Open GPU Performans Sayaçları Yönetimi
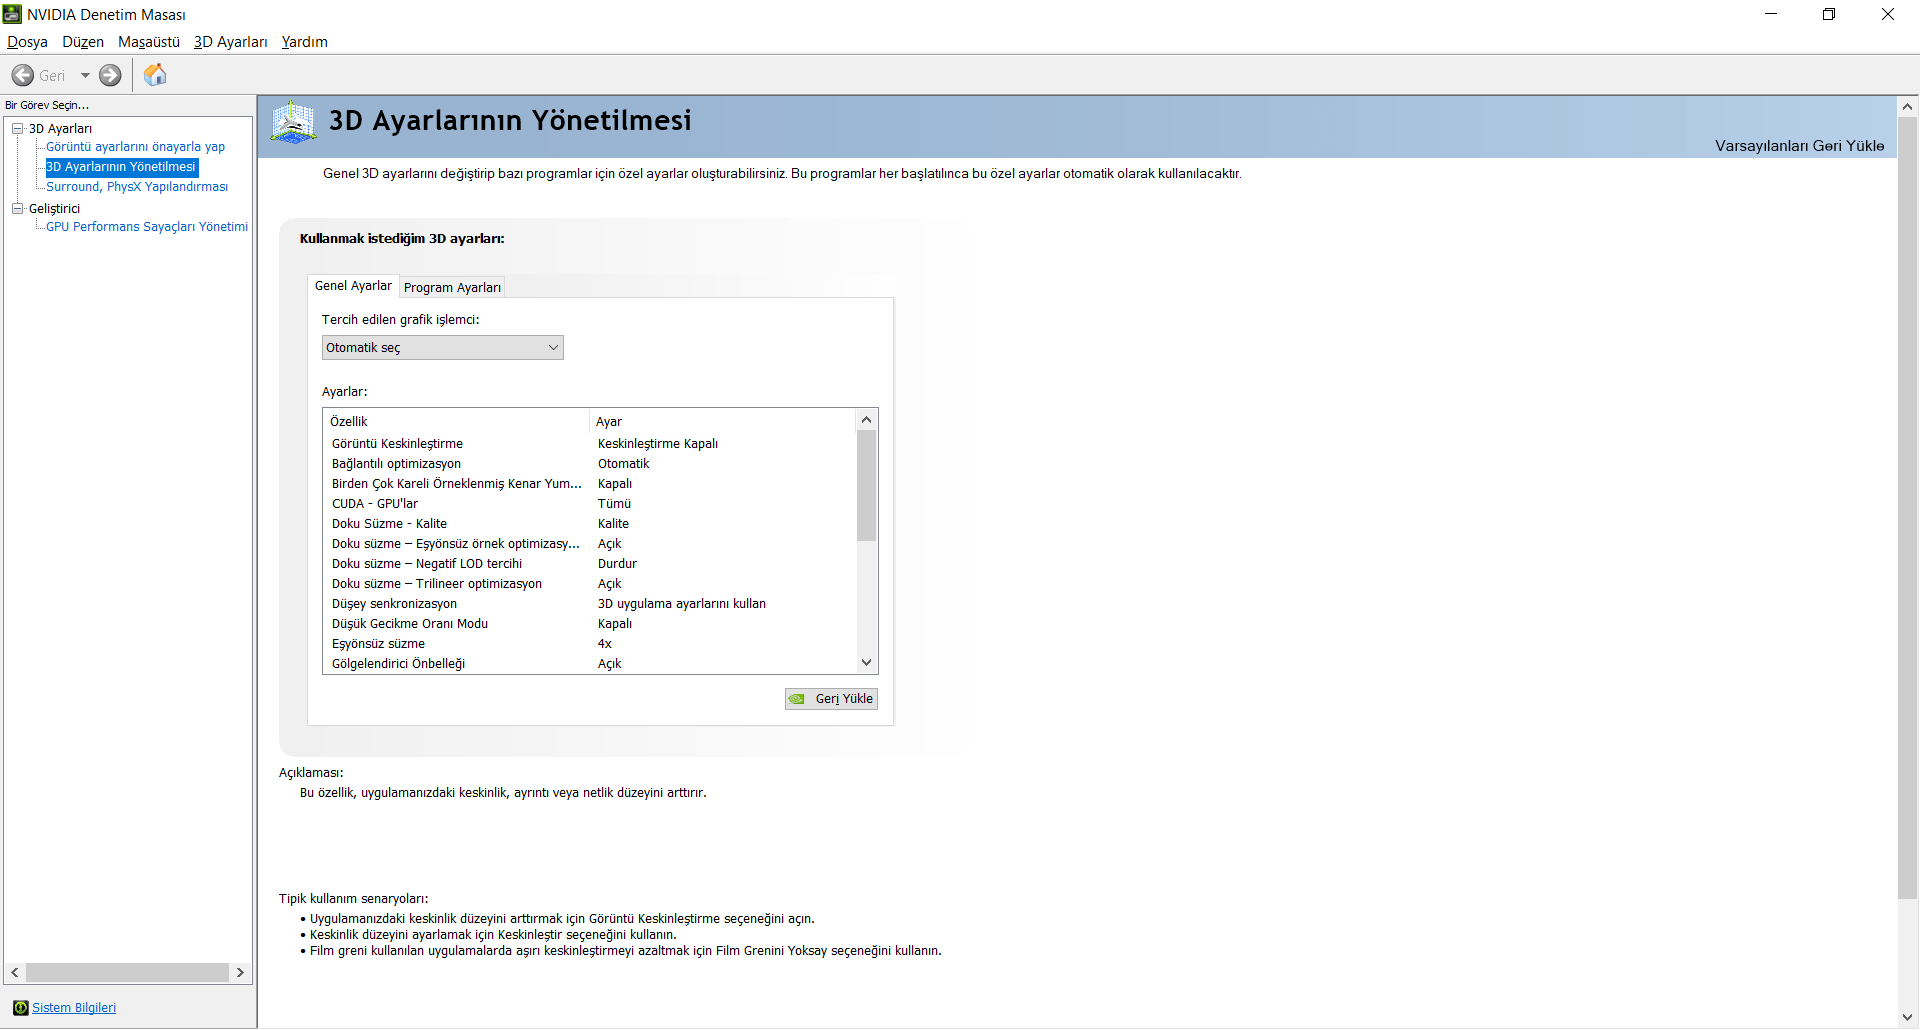This screenshot has height=1030, width=1920. pyautogui.click(x=147, y=227)
